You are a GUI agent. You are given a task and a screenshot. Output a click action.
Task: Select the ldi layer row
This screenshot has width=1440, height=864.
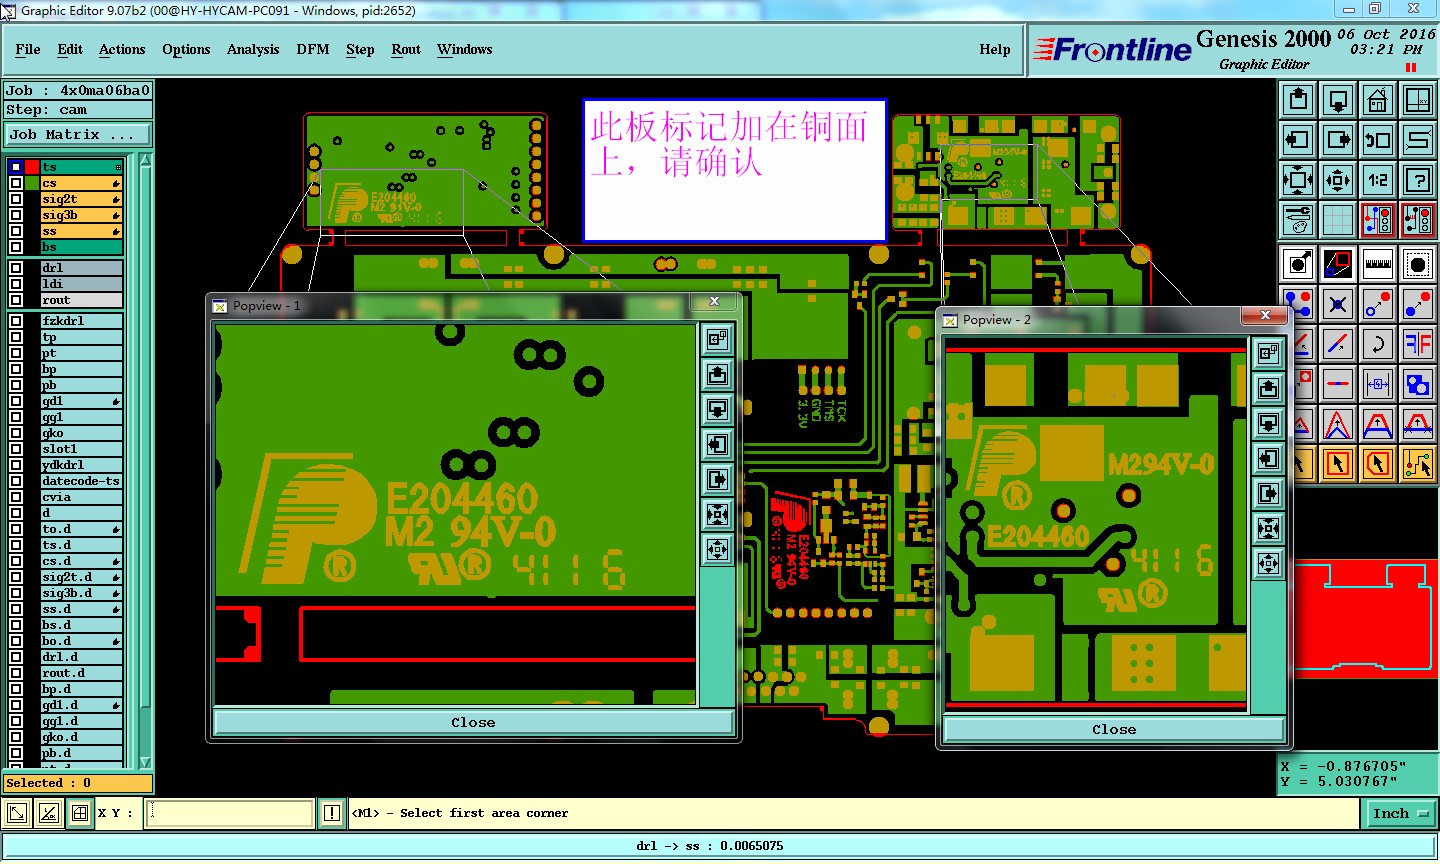click(81, 284)
